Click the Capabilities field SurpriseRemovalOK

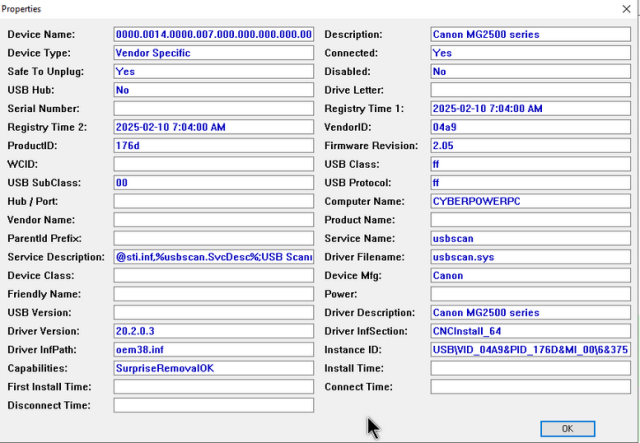[213, 368]
